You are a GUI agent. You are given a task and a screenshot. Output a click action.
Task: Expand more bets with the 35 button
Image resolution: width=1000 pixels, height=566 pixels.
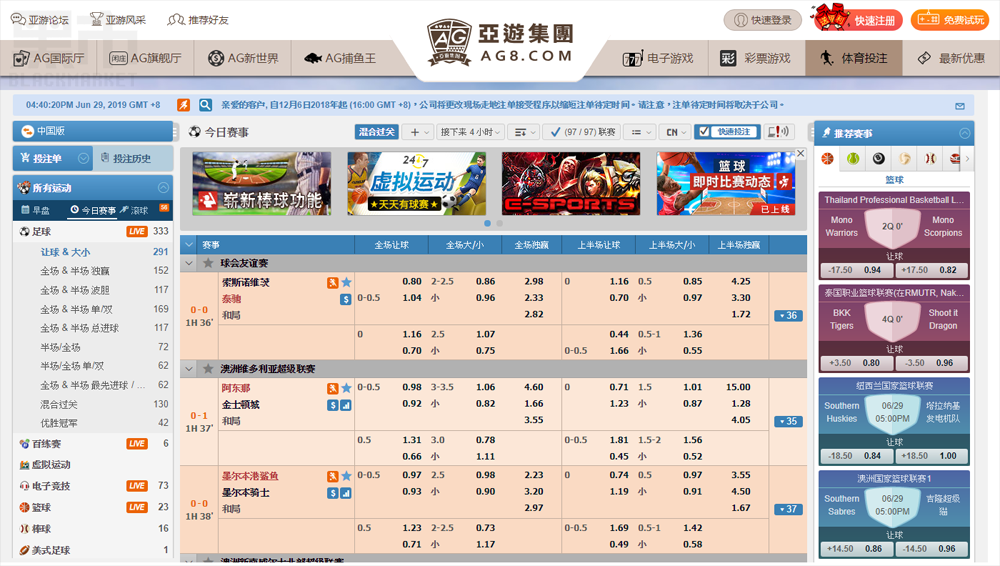coord(788,421)
